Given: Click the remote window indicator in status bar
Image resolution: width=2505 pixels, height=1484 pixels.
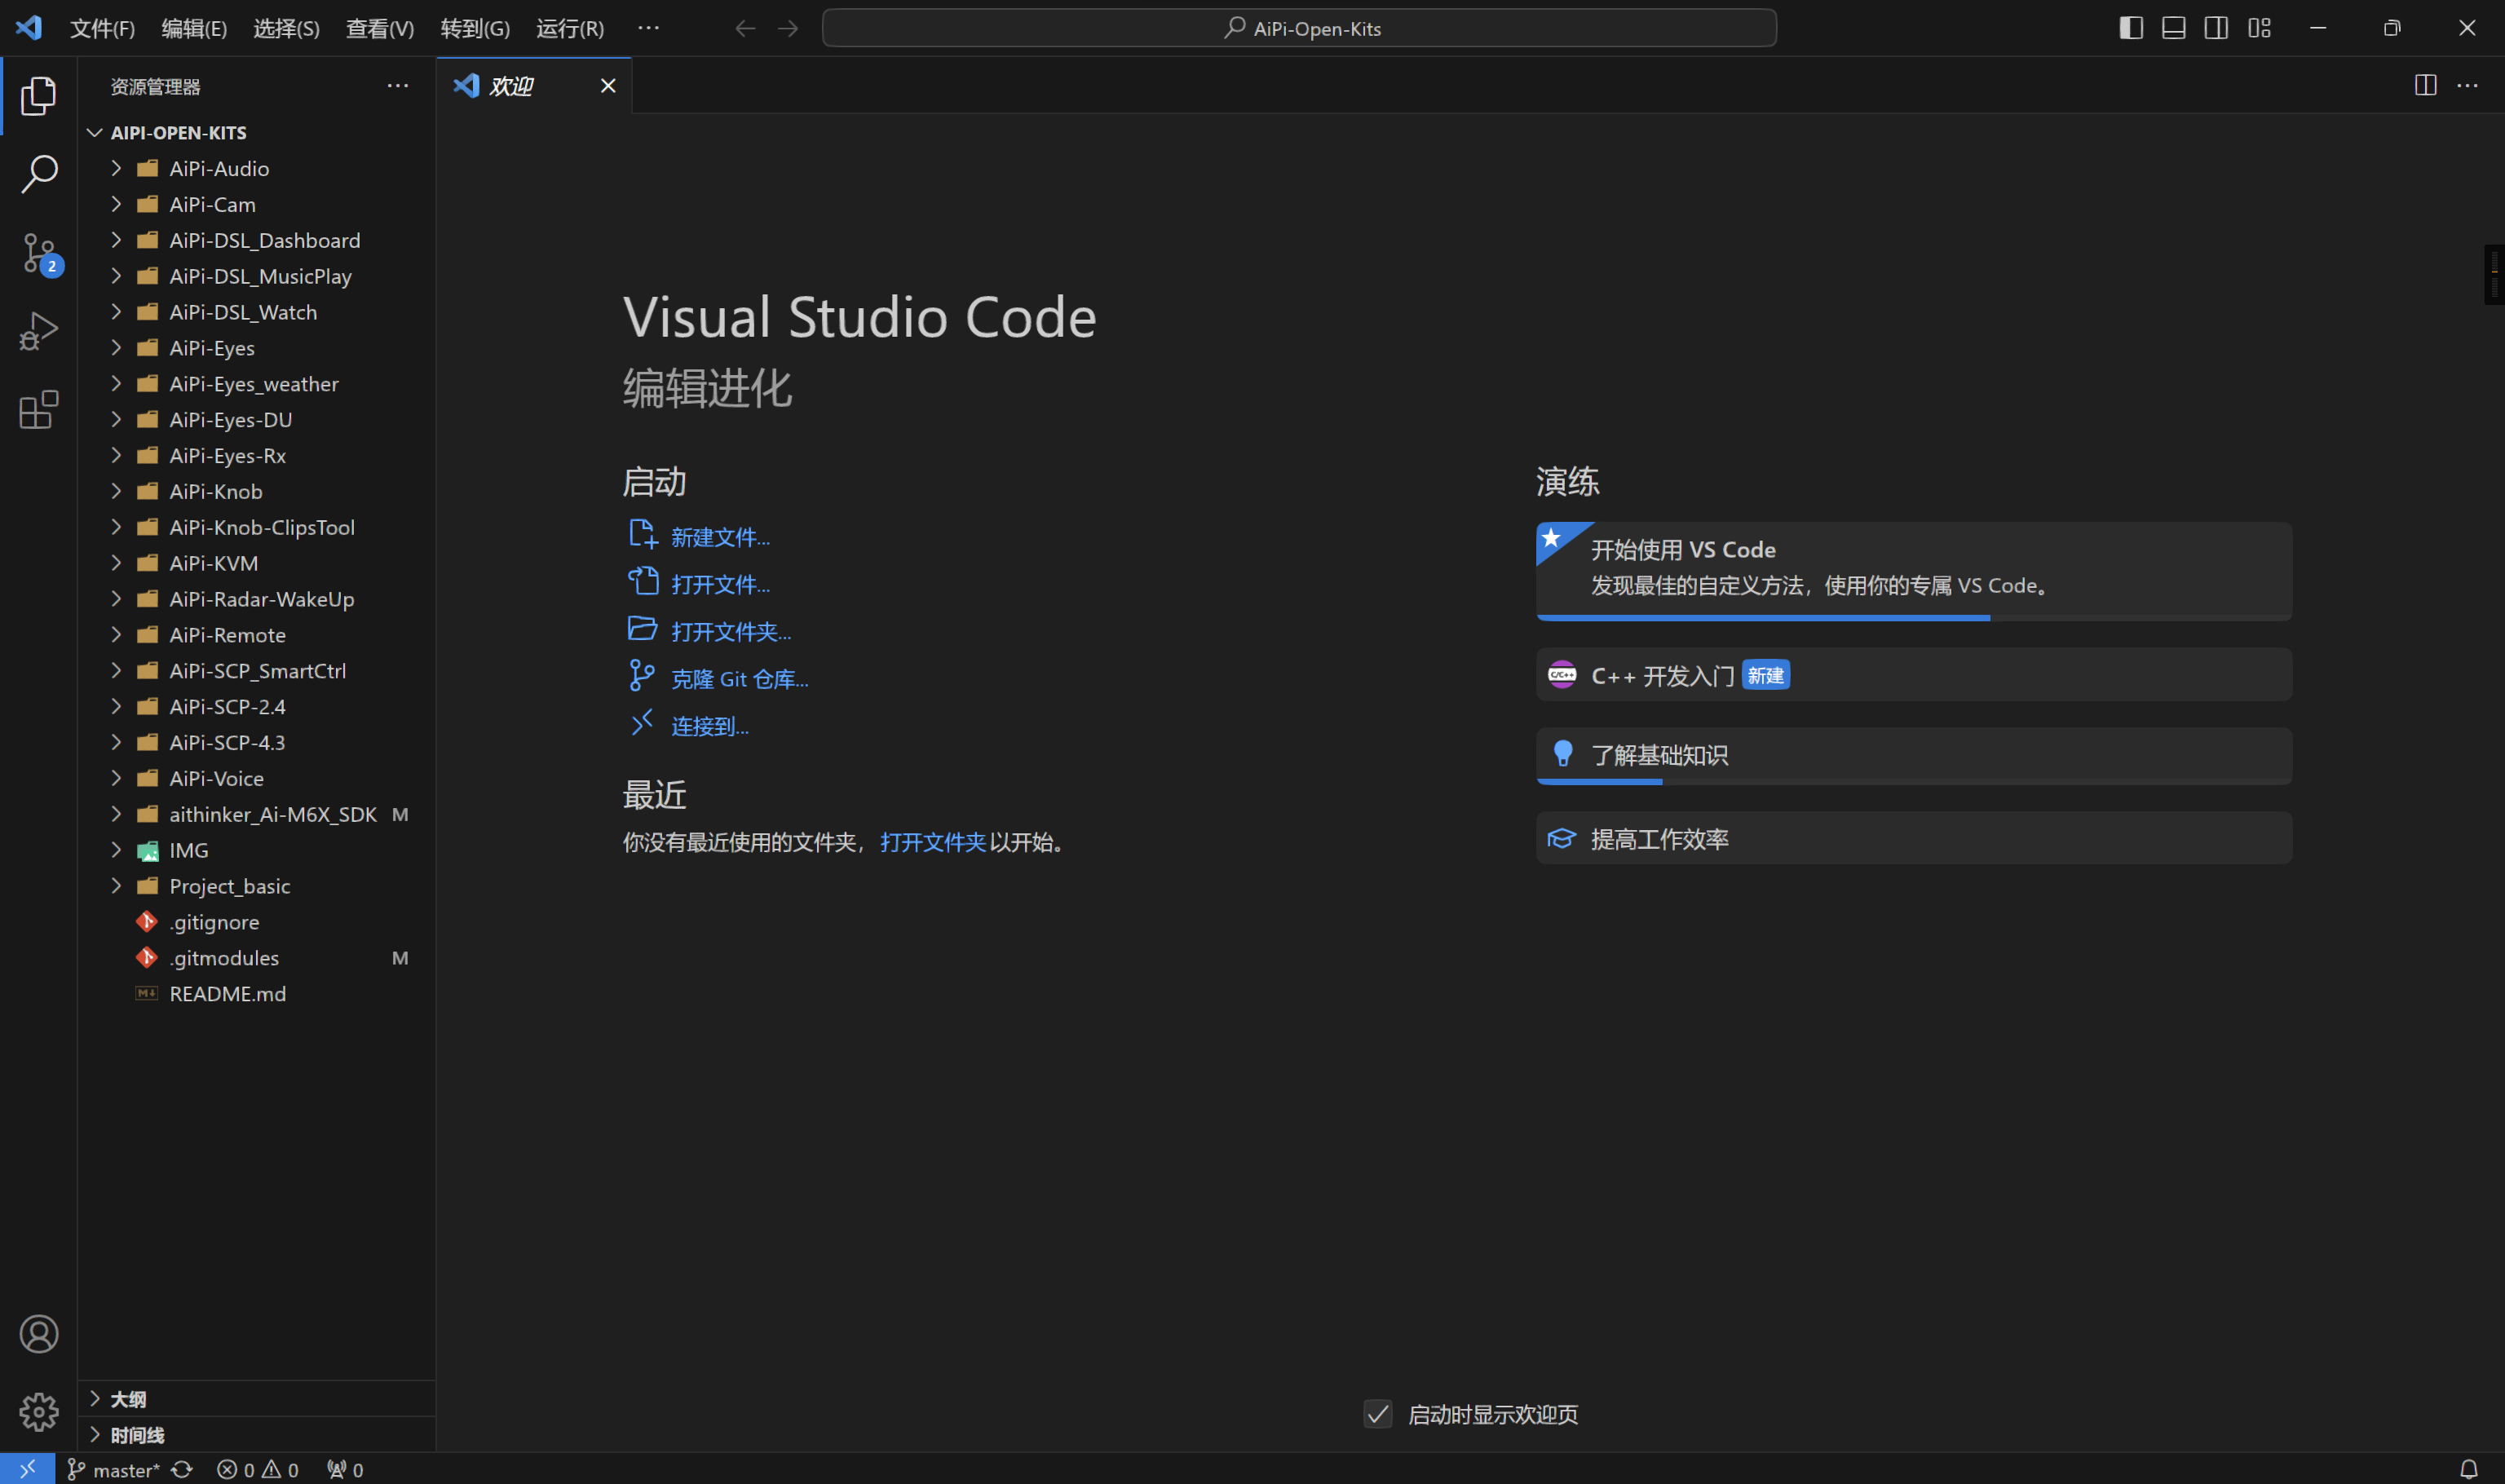Looking at the screenshot, I should pyautogui.click(x=27, y=1469).
